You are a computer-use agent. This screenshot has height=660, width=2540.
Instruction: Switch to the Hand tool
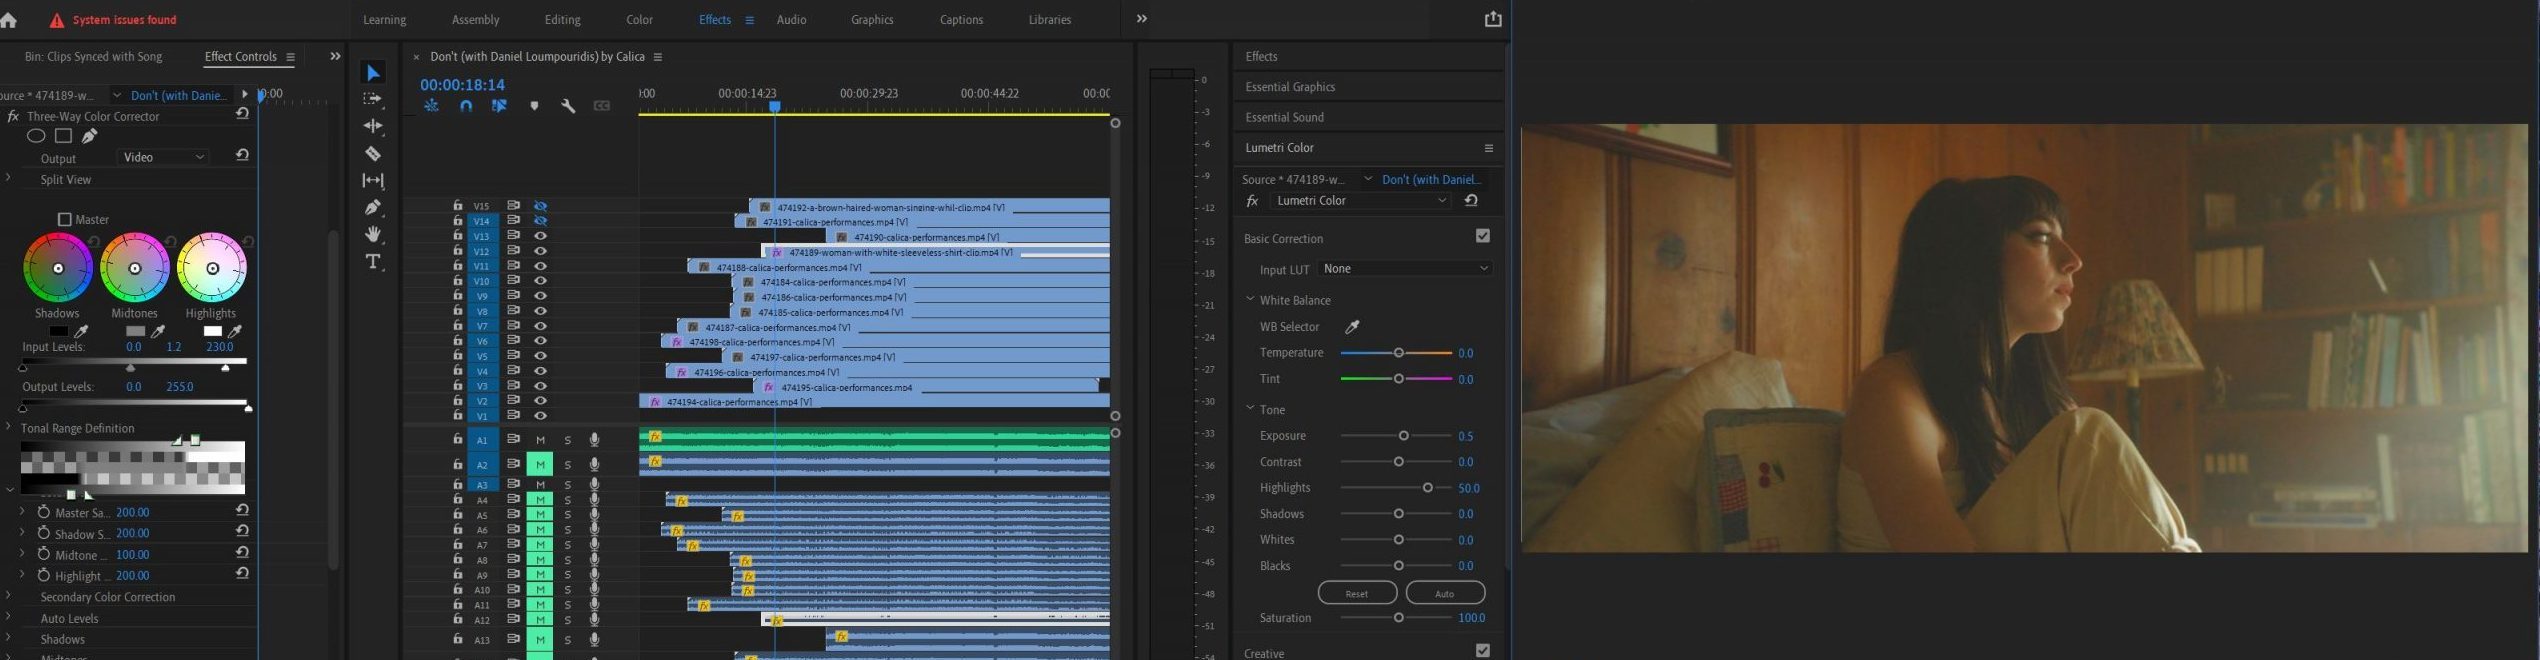click(373, 234)
